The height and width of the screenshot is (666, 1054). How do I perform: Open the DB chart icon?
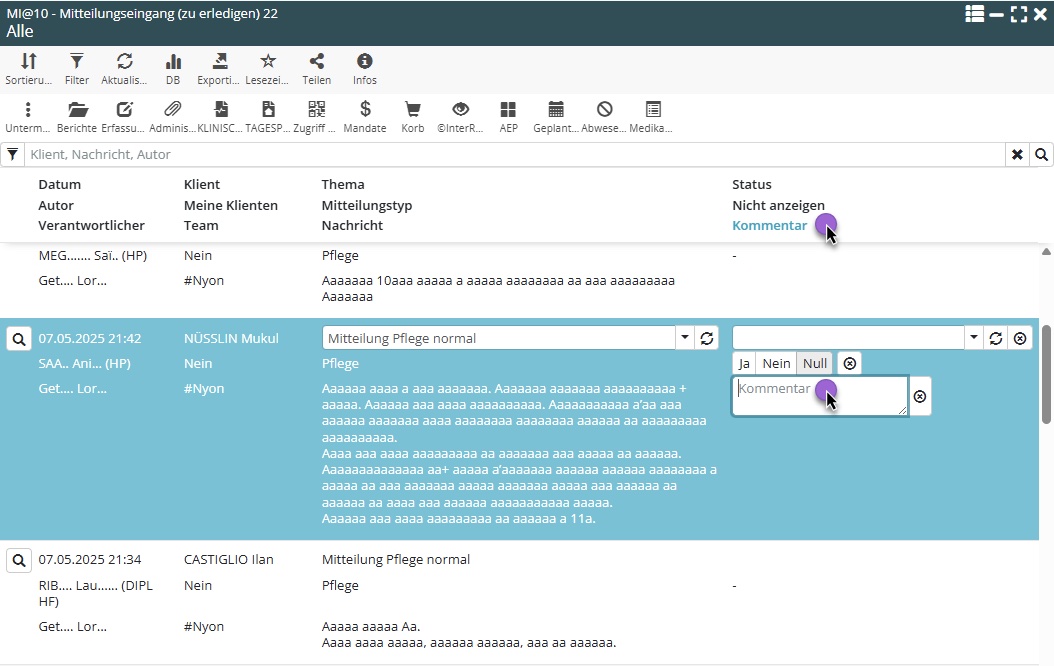click(173, 62)
